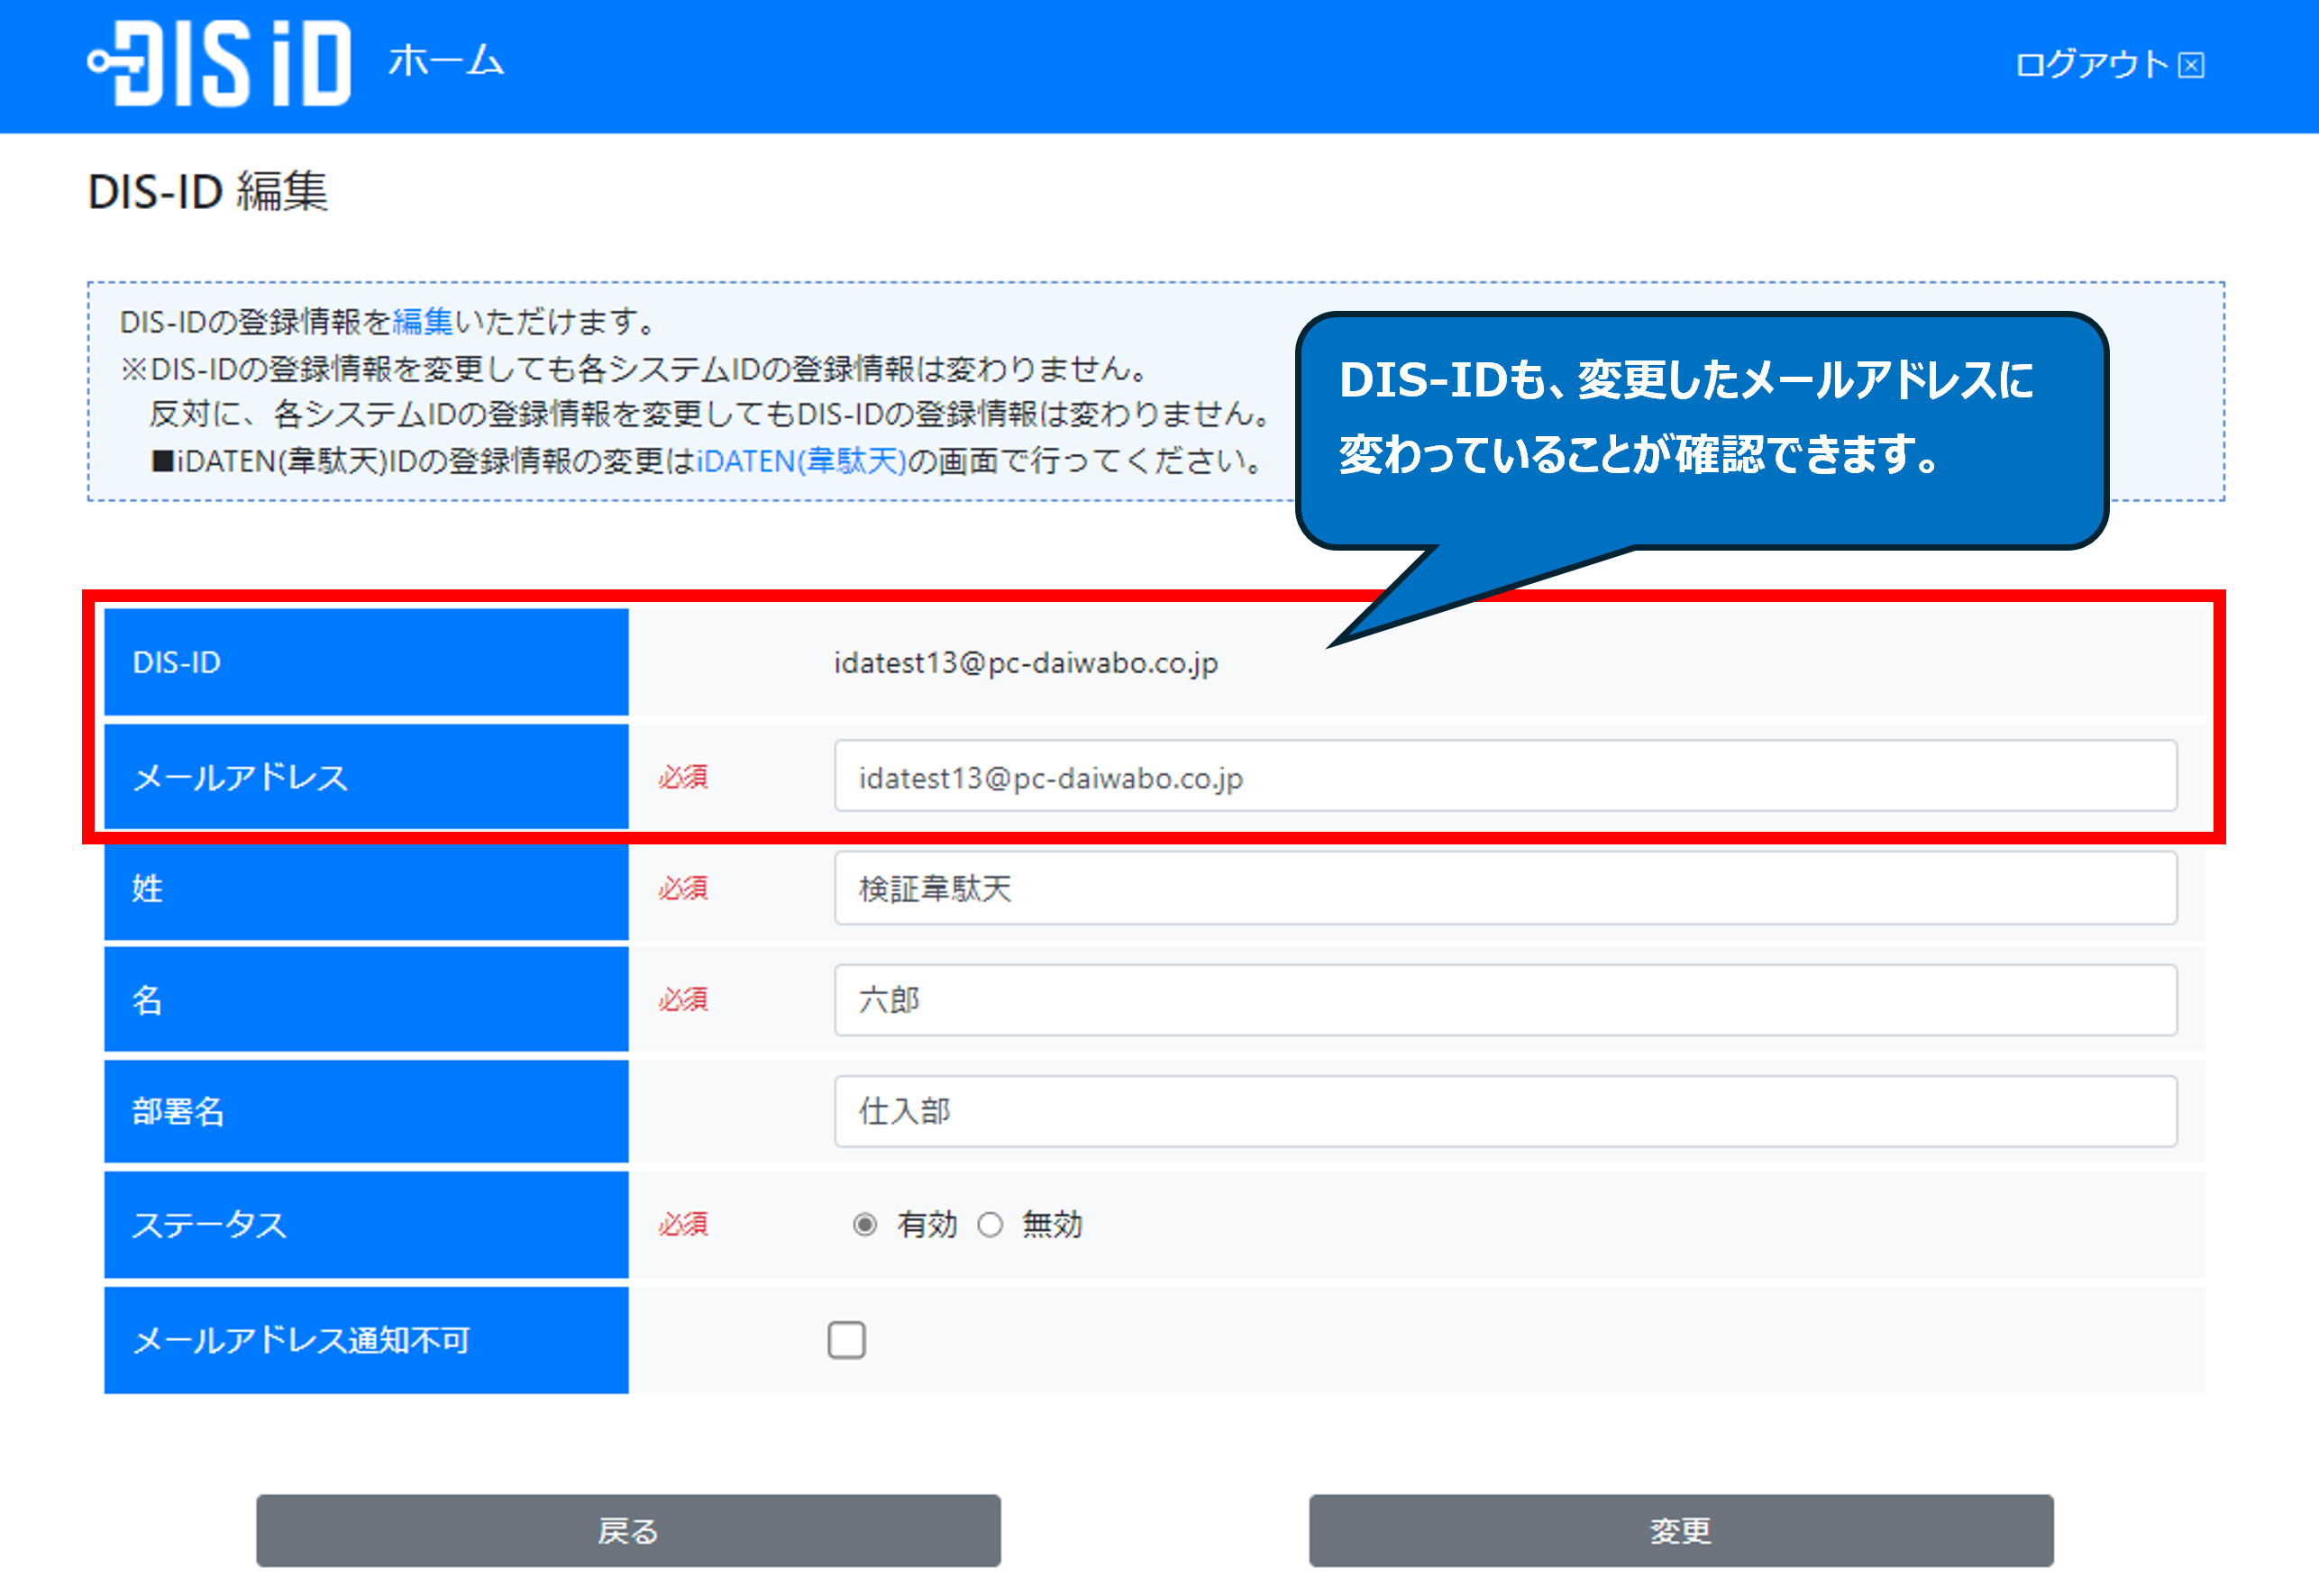The height and width of the screenshot is (1596, 2319).
Task: Focus the メールアドレス input field
Action: [x=1505, y=777]
